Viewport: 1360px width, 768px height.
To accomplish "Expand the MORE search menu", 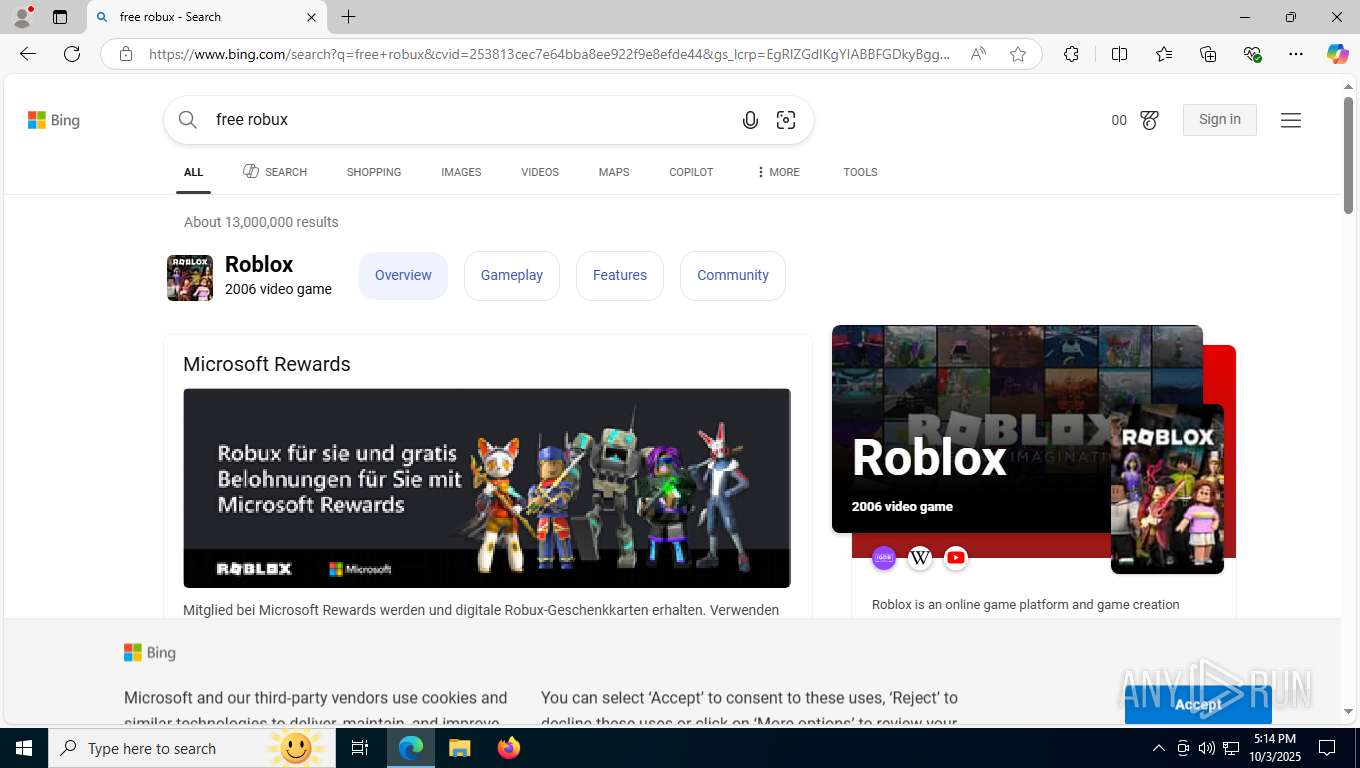I will (777, 172).
